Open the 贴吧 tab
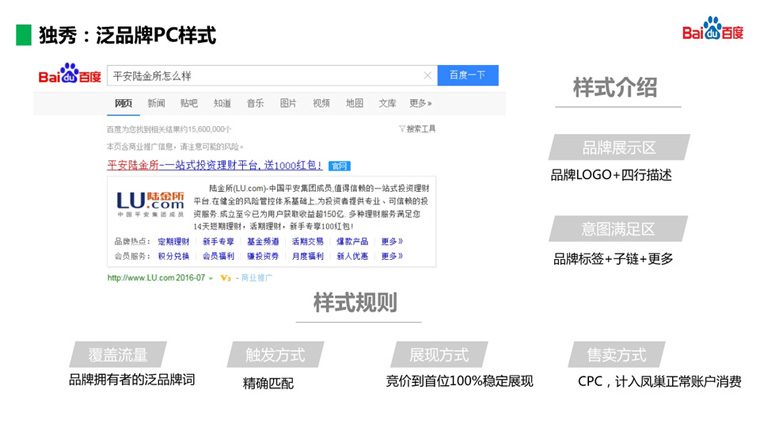The height and width of the screenshot is (428, 760). tap(189, 103)
